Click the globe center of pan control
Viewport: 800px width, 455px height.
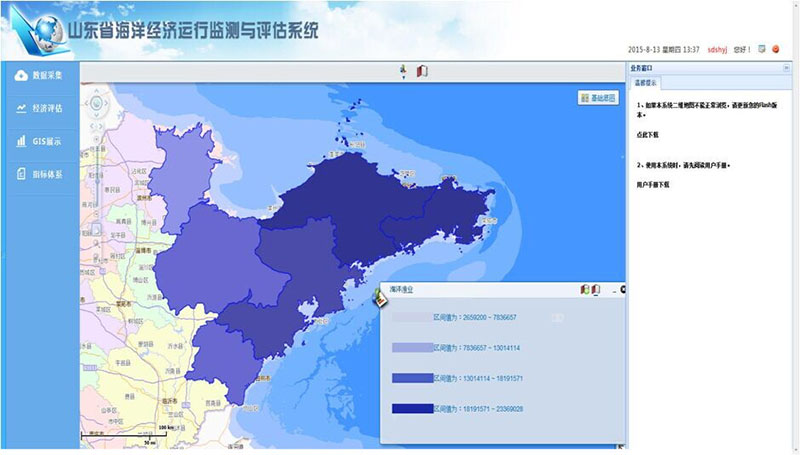click(x=96, y=104)
